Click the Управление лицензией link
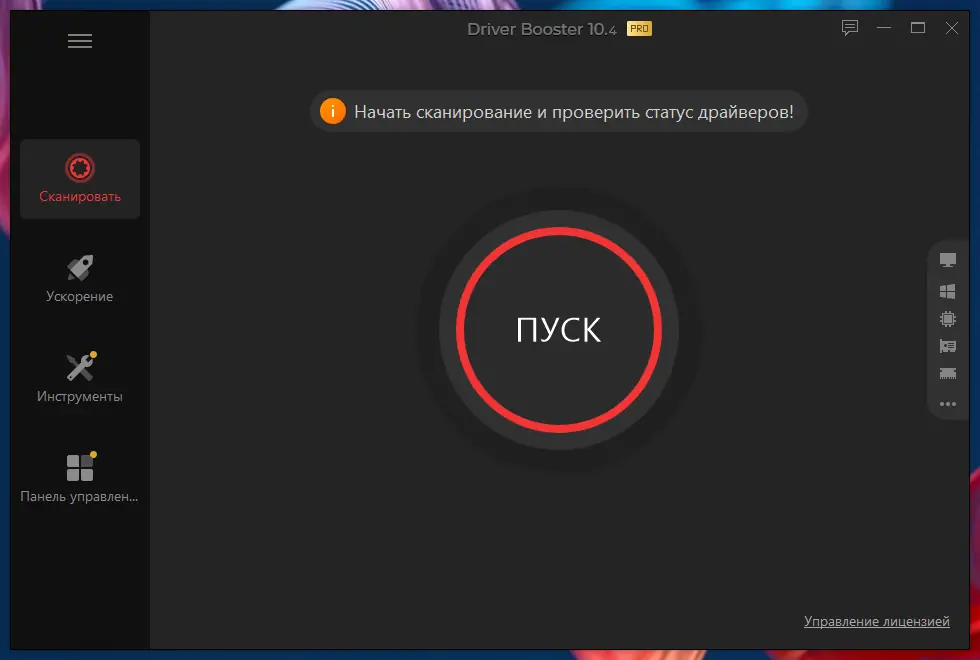 [876, 621]
